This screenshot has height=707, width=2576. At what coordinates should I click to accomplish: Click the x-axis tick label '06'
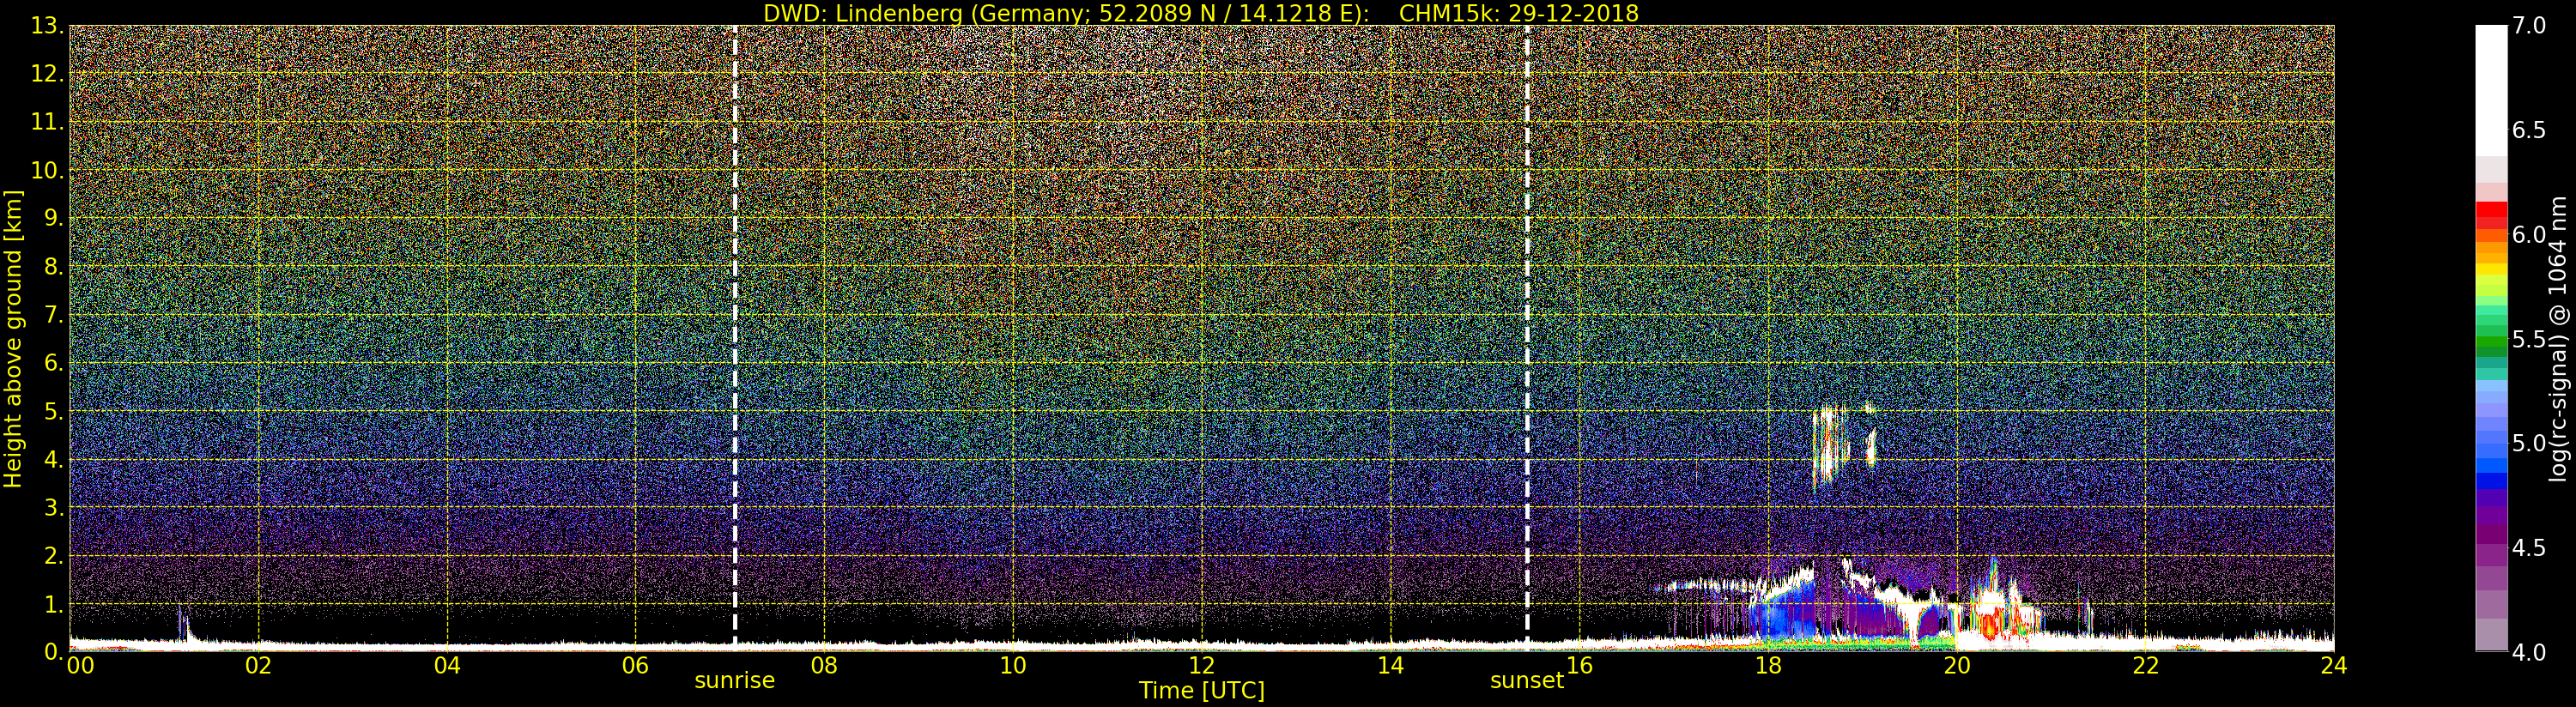[635, 665]
